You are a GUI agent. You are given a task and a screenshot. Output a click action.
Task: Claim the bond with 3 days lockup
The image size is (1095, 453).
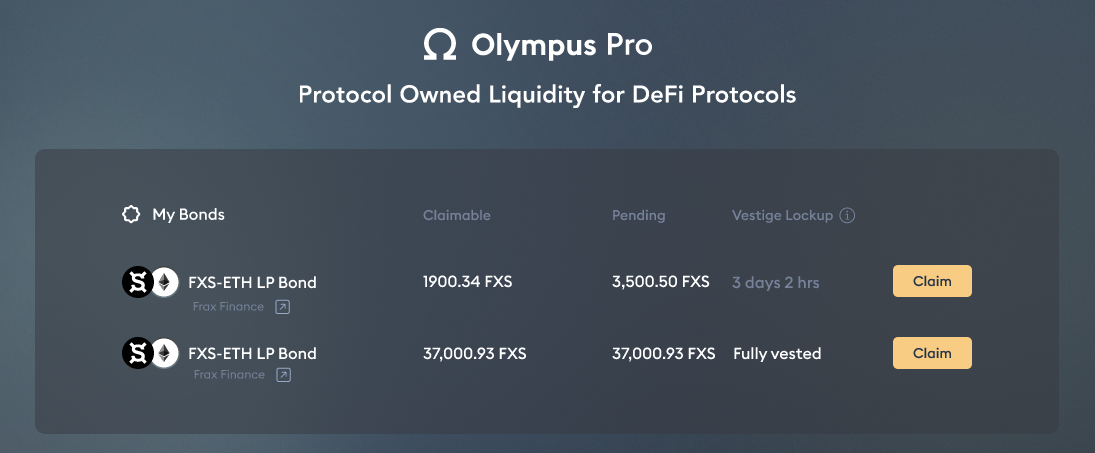[932, 281]
